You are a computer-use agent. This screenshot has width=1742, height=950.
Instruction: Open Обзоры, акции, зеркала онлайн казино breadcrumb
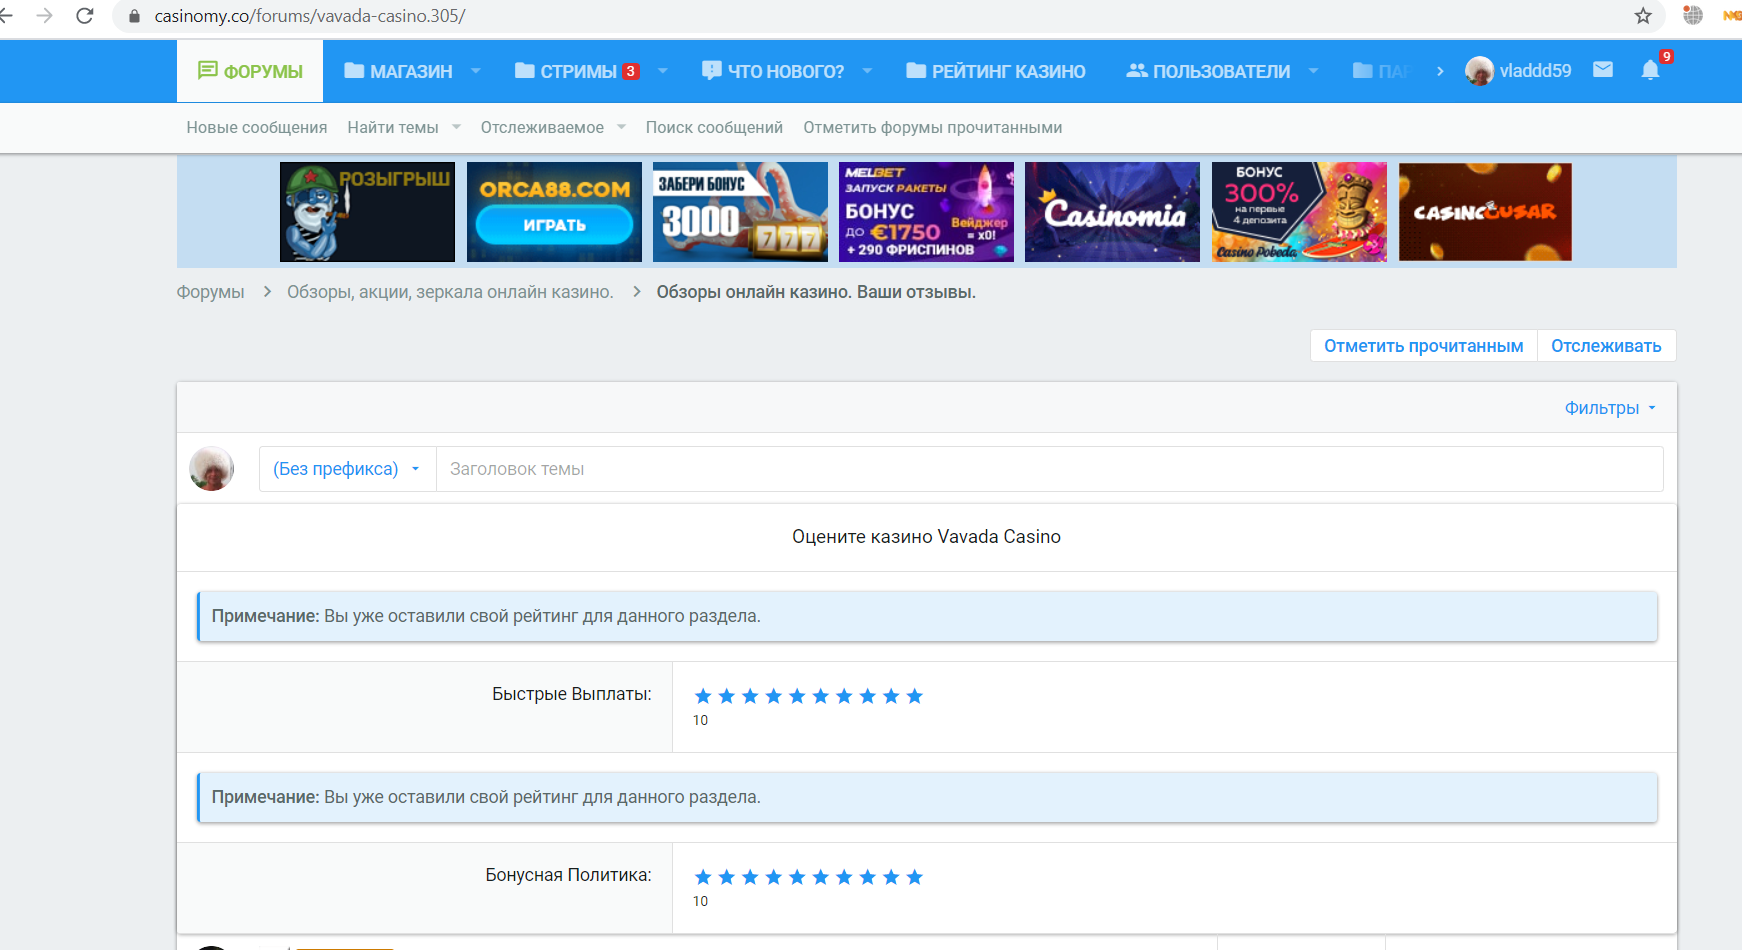(450, 292)
